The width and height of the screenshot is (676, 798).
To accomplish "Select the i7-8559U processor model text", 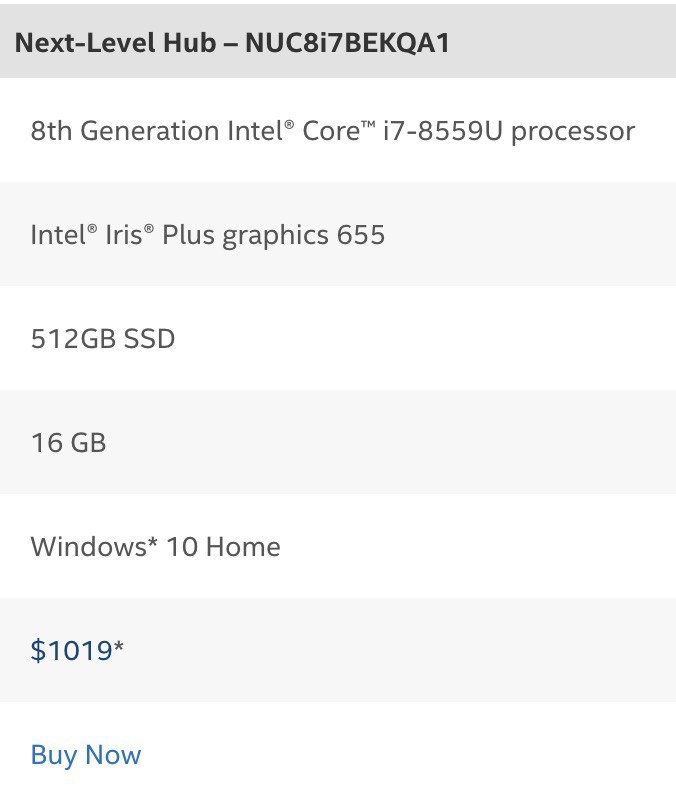I will pyautogui.click(x=442, y=131).
